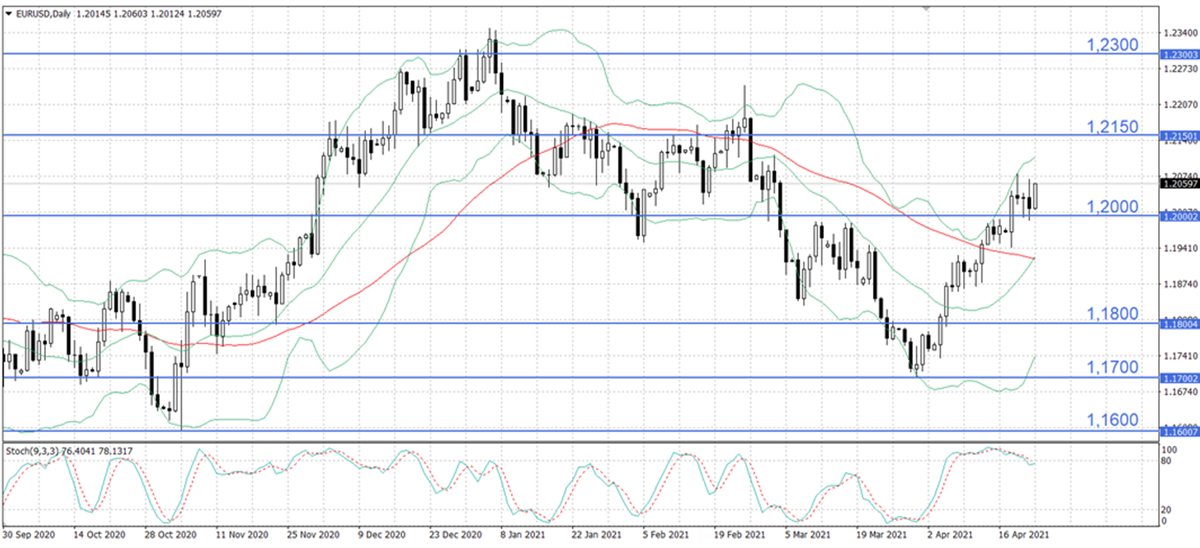Click the 1.16007 price tag on axis

coord(1178,431)
